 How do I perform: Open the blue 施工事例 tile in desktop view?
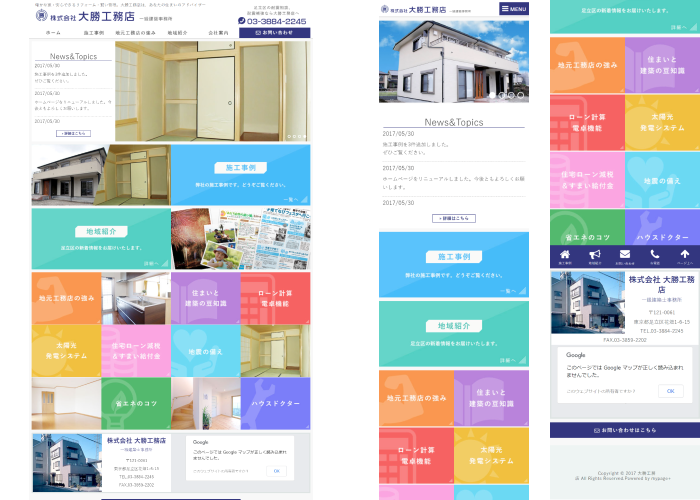pos(241,175)
